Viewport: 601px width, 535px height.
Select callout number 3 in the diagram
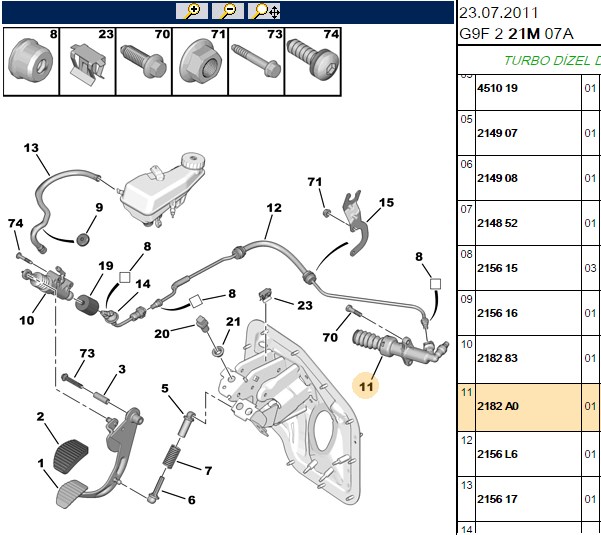coord(122,369)
